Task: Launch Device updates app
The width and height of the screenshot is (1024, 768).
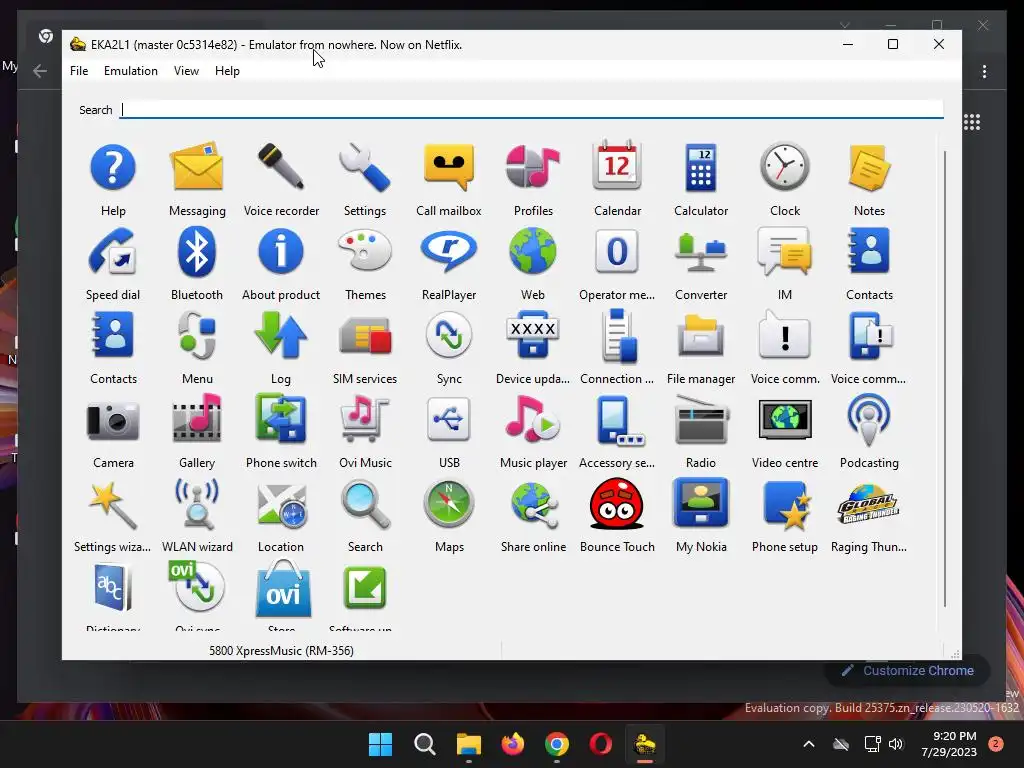Action: [533, 335]
